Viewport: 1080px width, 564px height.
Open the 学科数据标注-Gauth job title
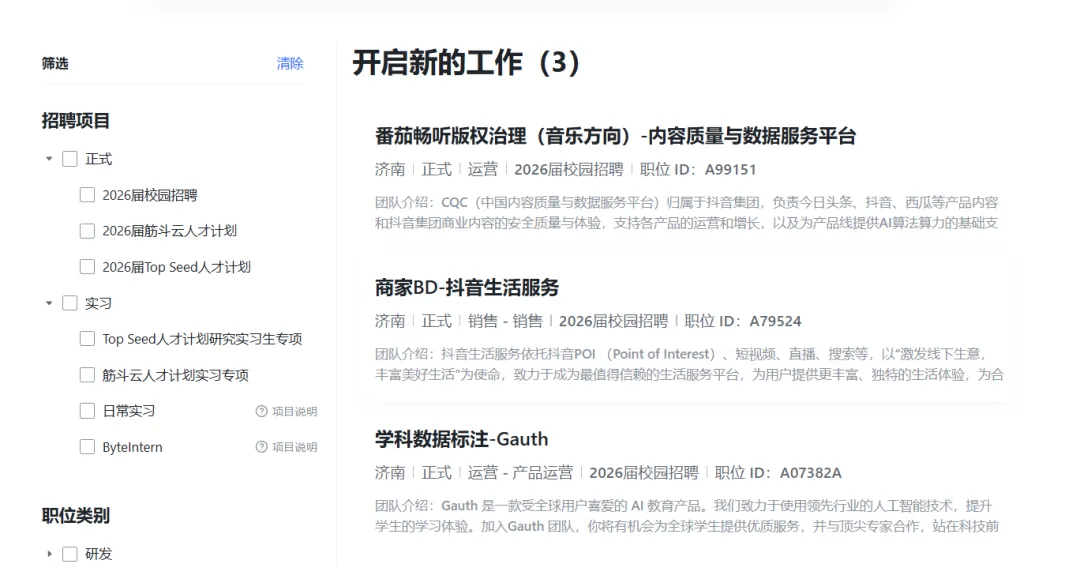pos(461,439)
